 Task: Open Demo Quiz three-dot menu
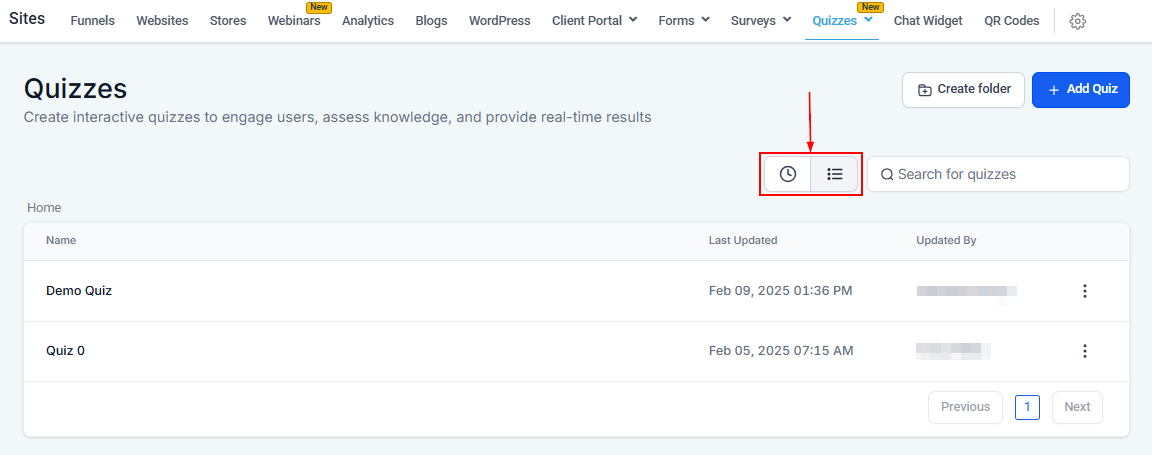1084,291
